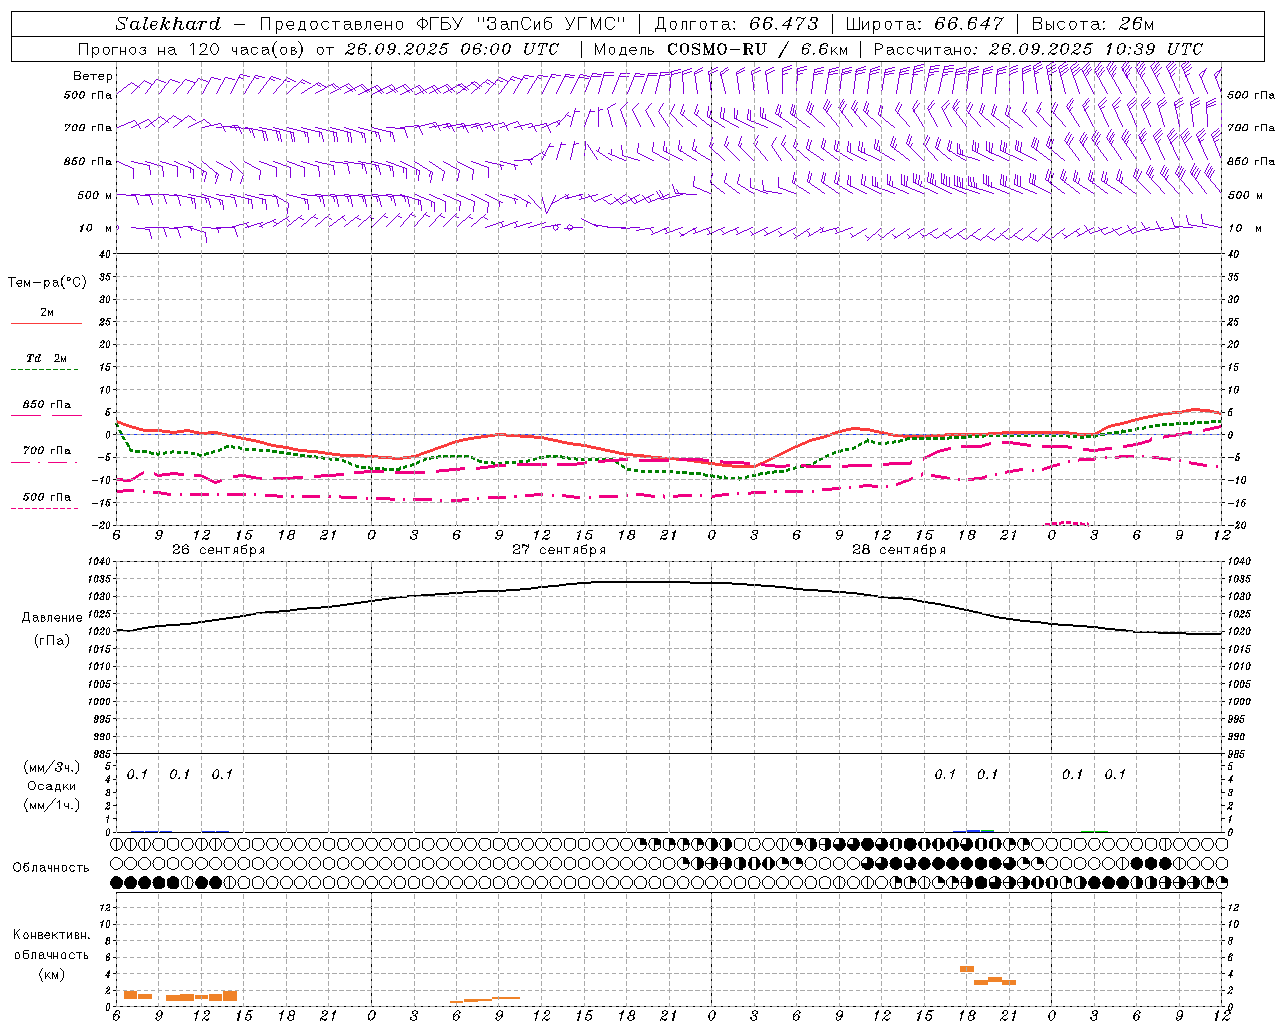1280x1024 pixels.
Task: Select the Давление pressure panel label
Action: click(x=52, y=618)
